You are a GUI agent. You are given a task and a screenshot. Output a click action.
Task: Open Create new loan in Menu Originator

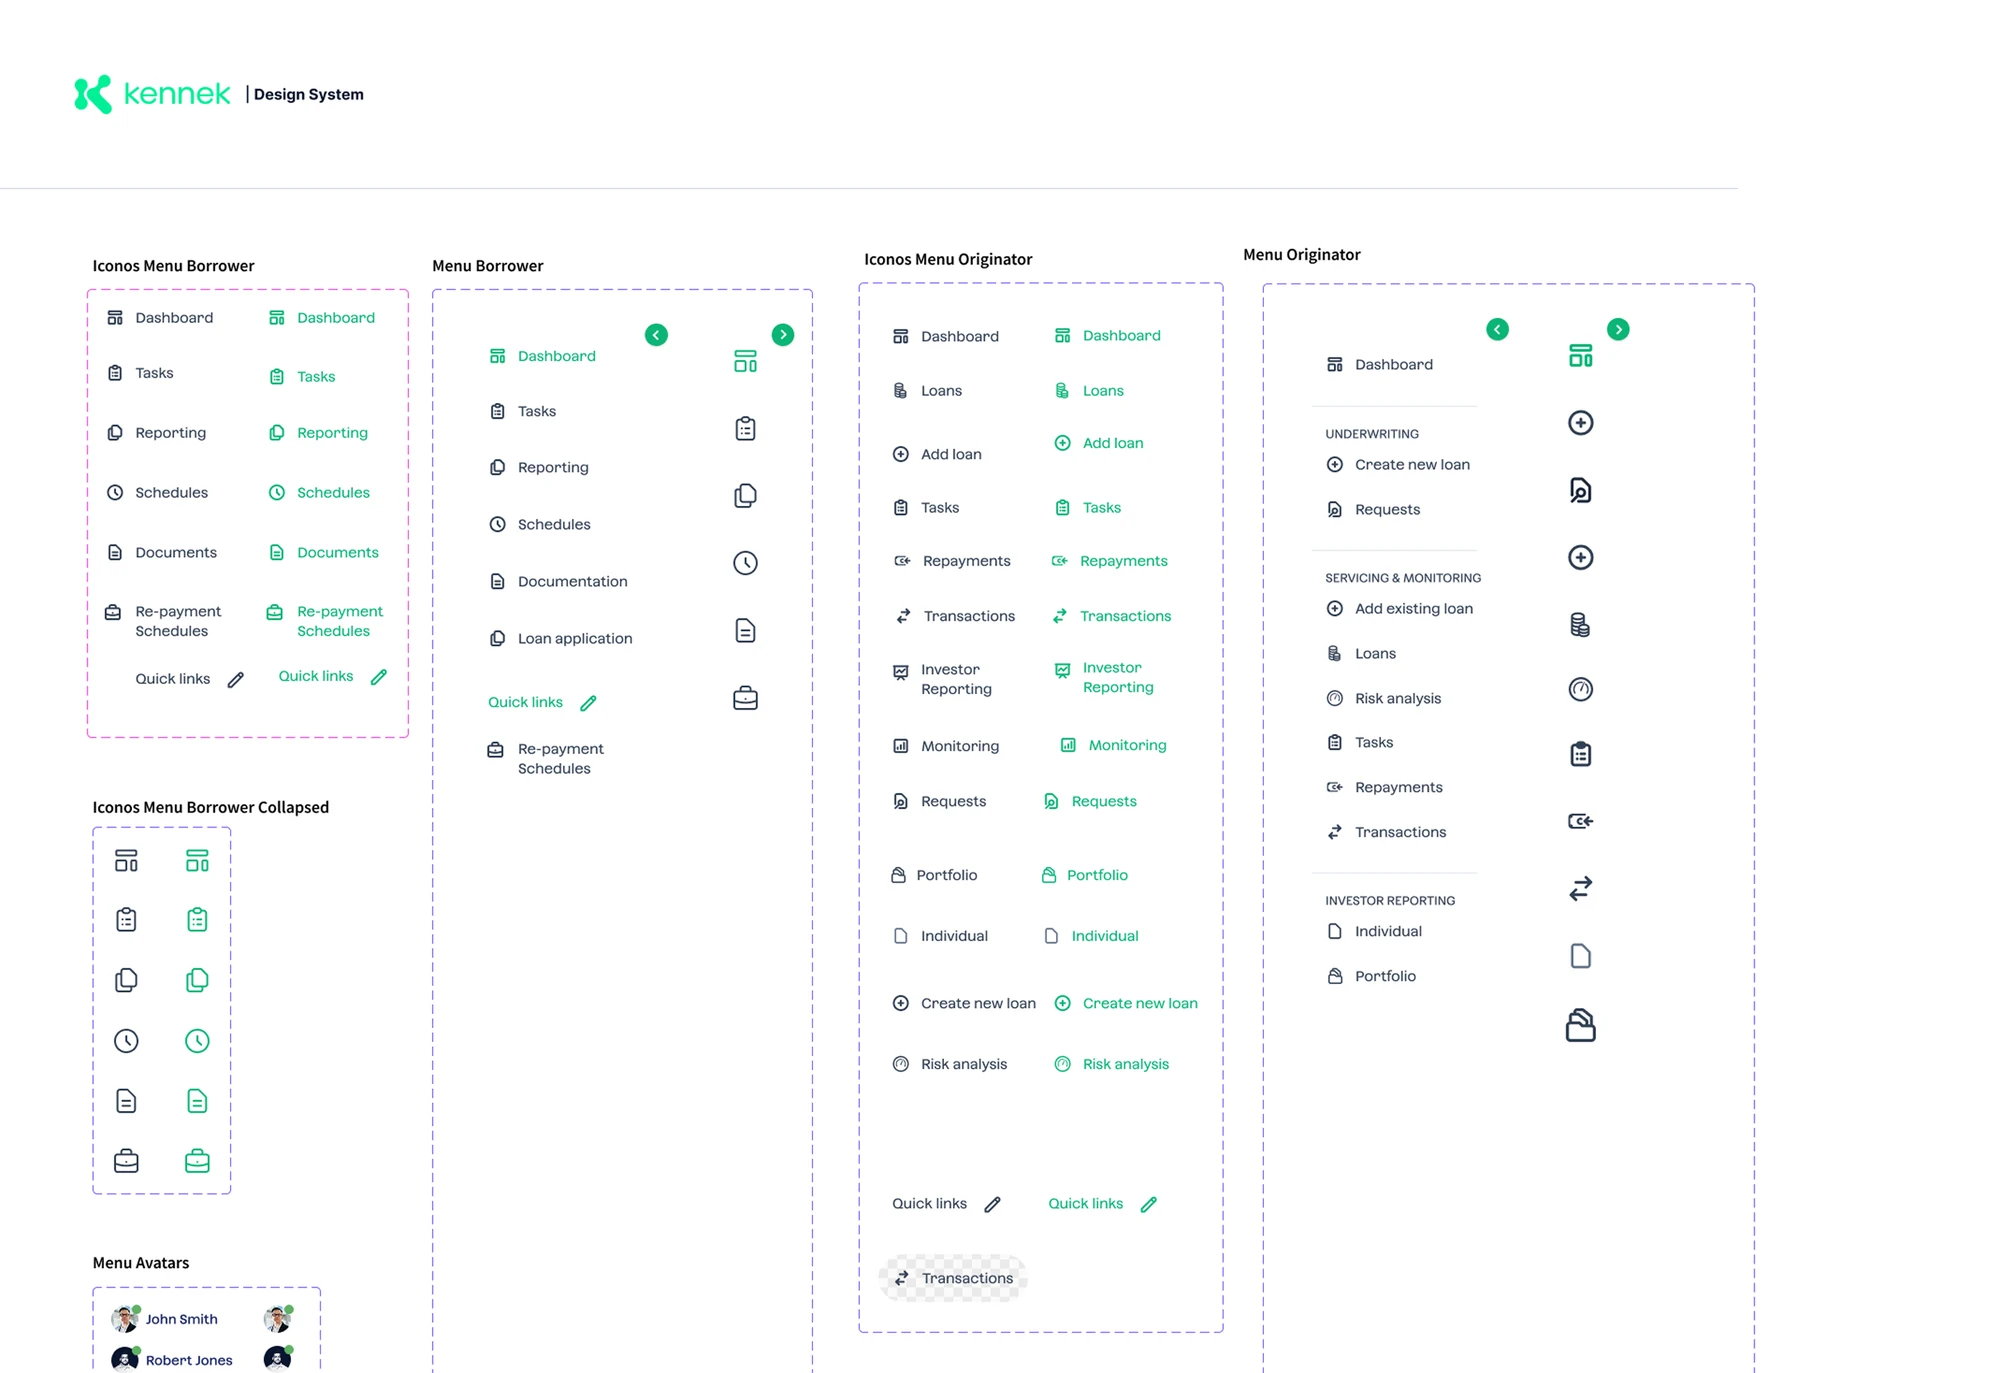tap(1398, 464)
